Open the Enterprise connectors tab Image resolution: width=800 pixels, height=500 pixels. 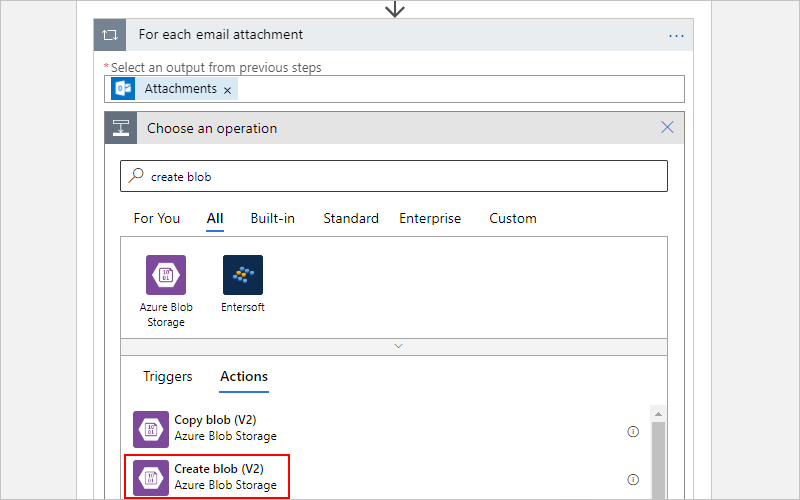[x=430, y=218]
